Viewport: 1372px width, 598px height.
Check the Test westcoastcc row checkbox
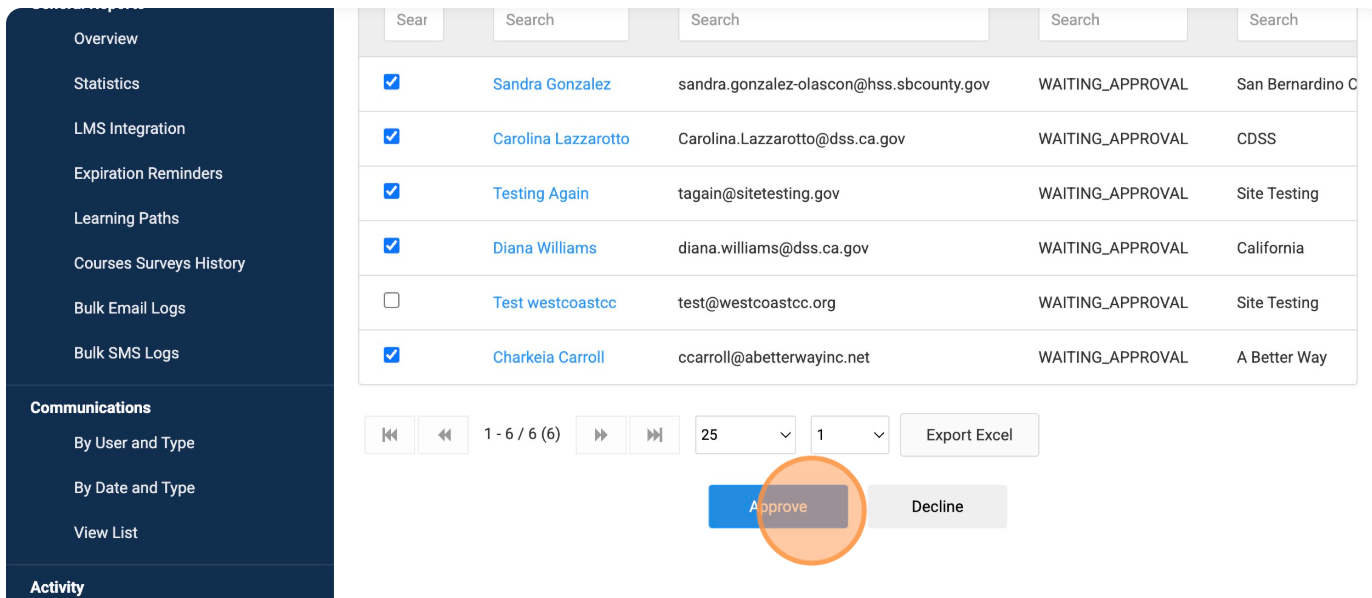(x=392, y=300)
